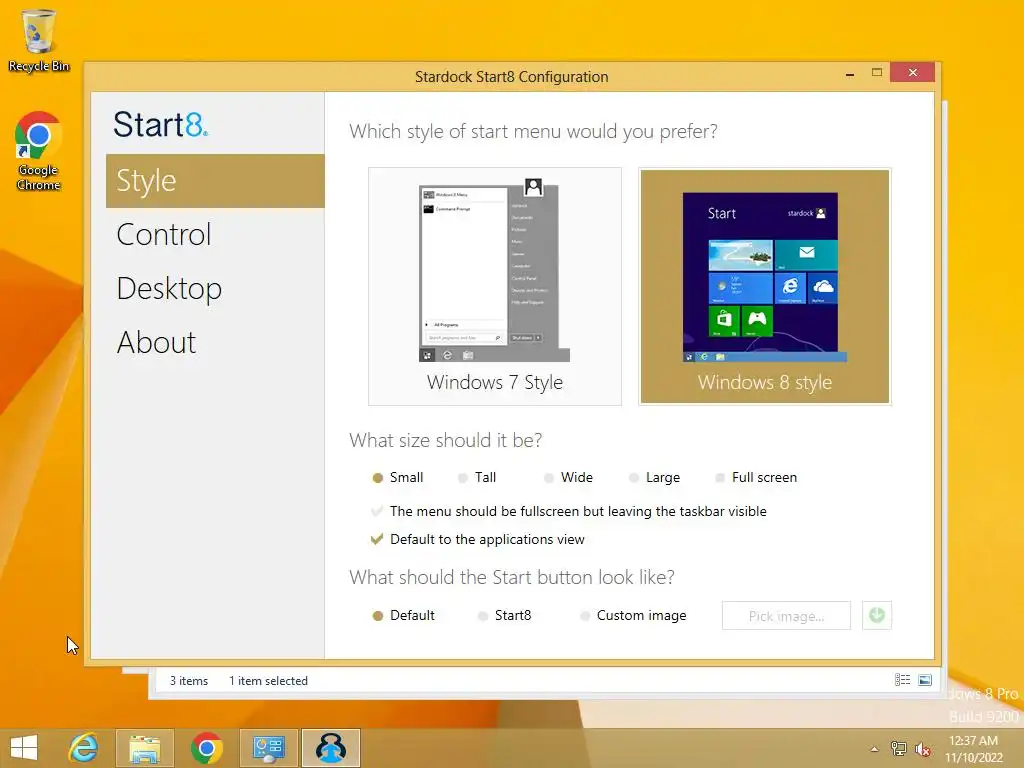This screenshot has width=1024, height=768.
Task: Click the Start8 logo
Action: 161,124
